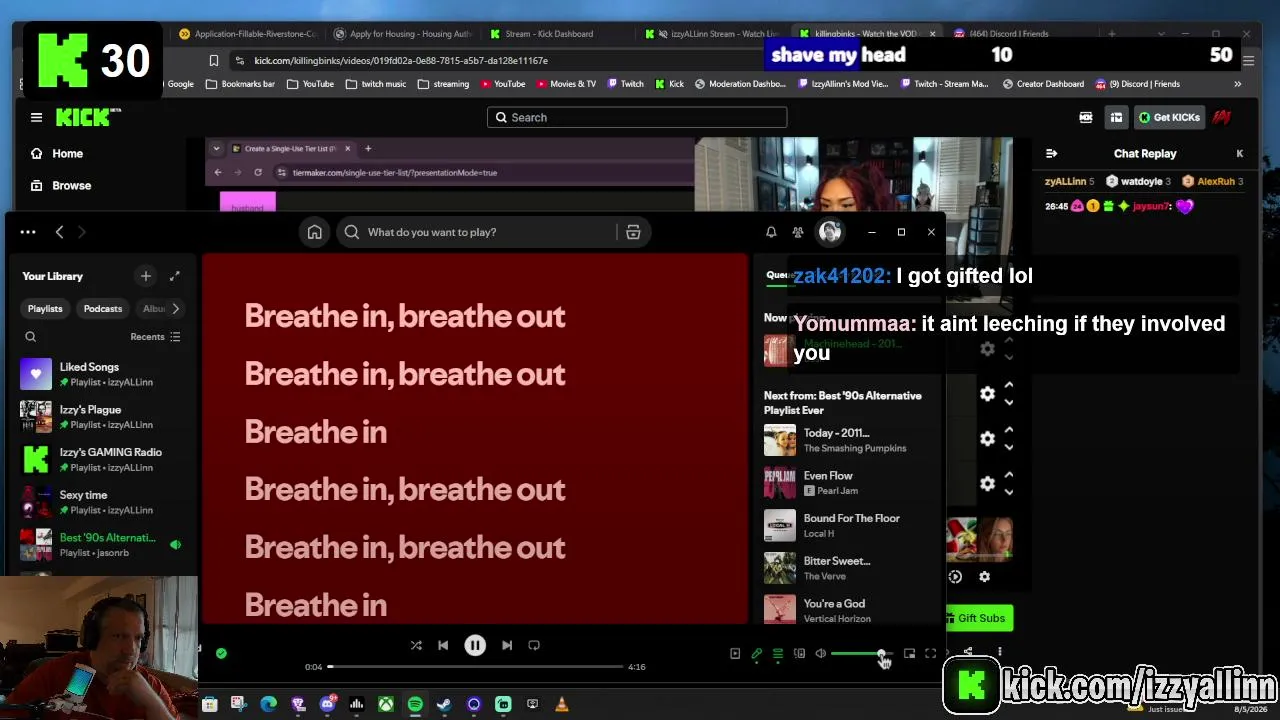Open the Moderation Dashboard bookmark

tap(740, 84)
